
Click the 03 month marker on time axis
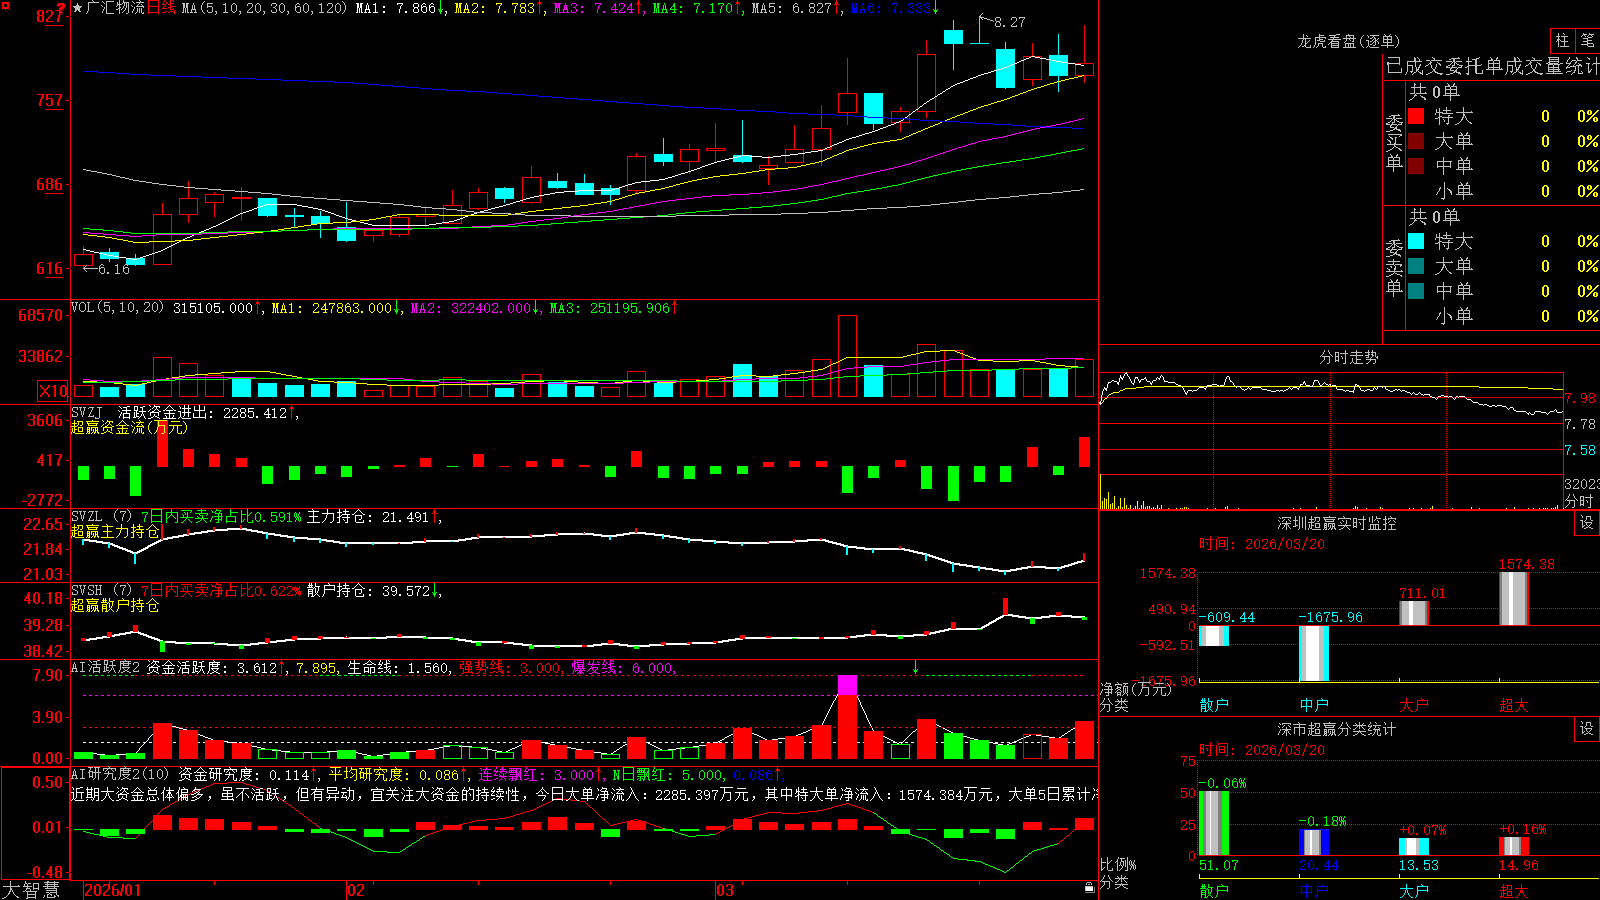point(725,890)
